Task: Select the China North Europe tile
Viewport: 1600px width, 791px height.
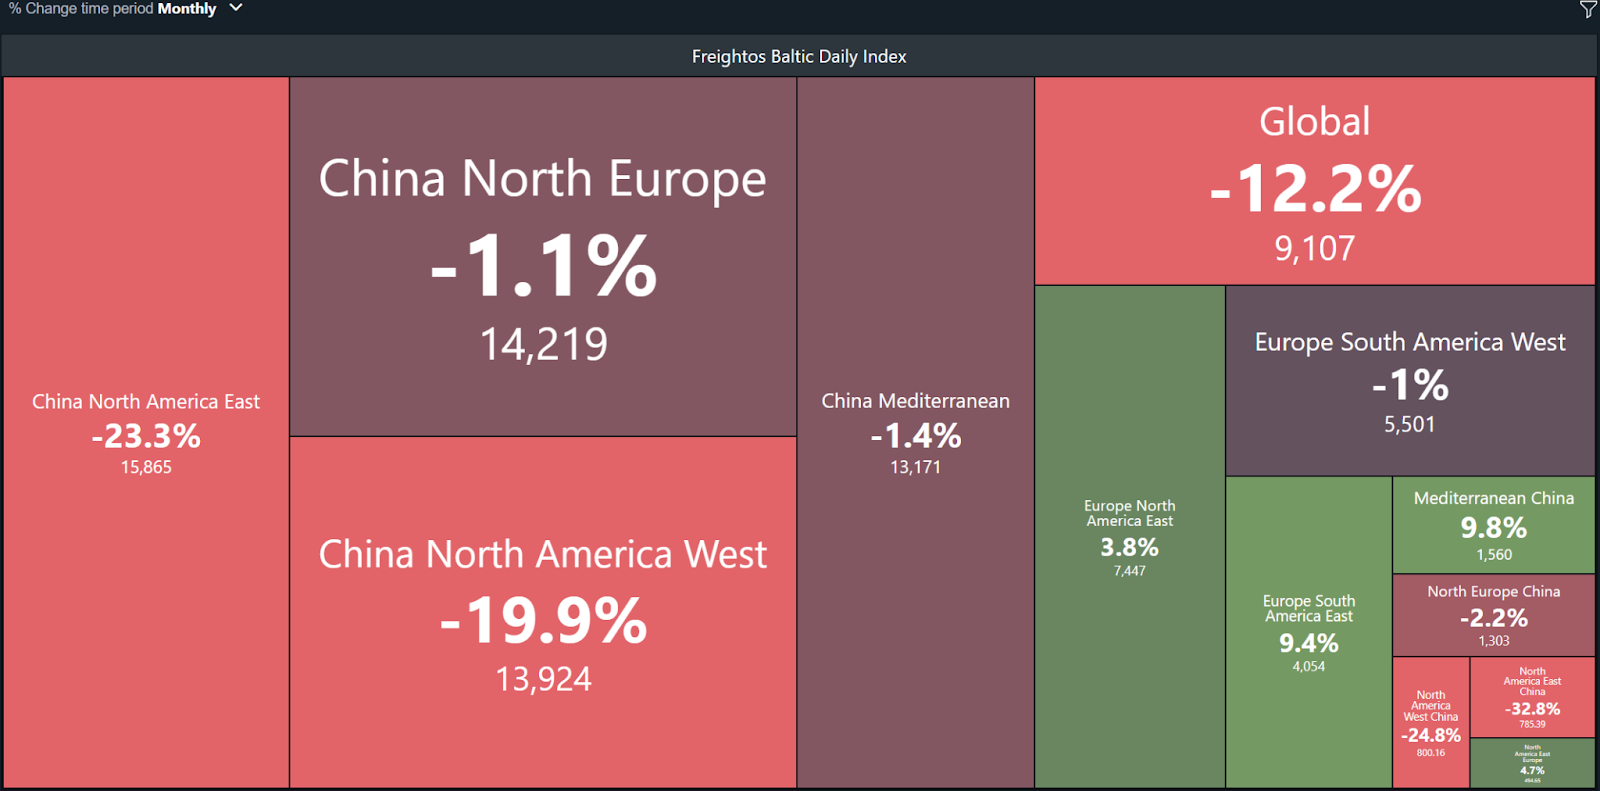Action: point(543,257)
